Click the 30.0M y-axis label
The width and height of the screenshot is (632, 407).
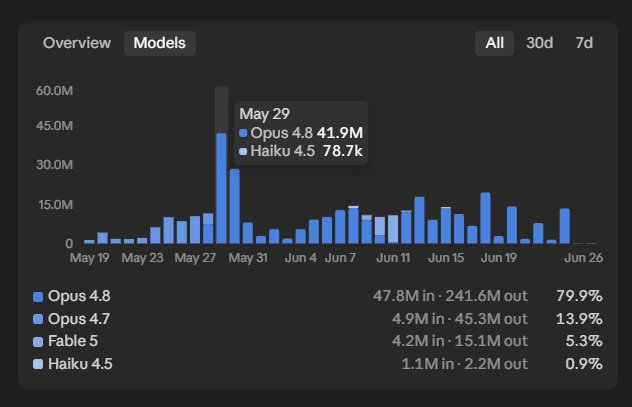54,165
